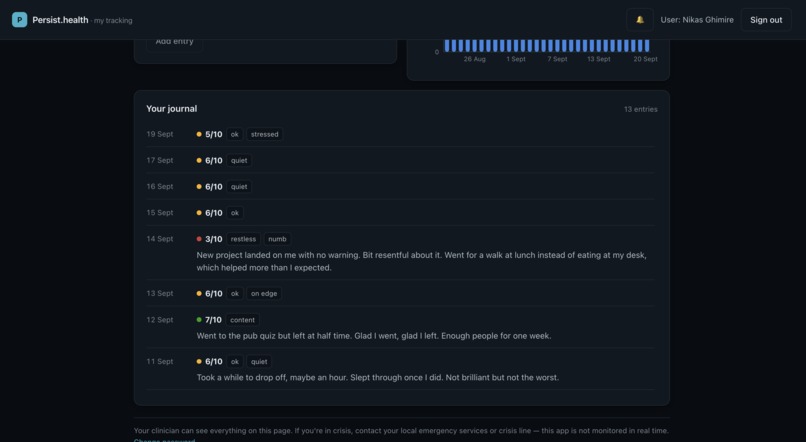This screenshot has width=806, height=442.
Task: Click the quiet tag on 17 Sept
Action: 239,160
